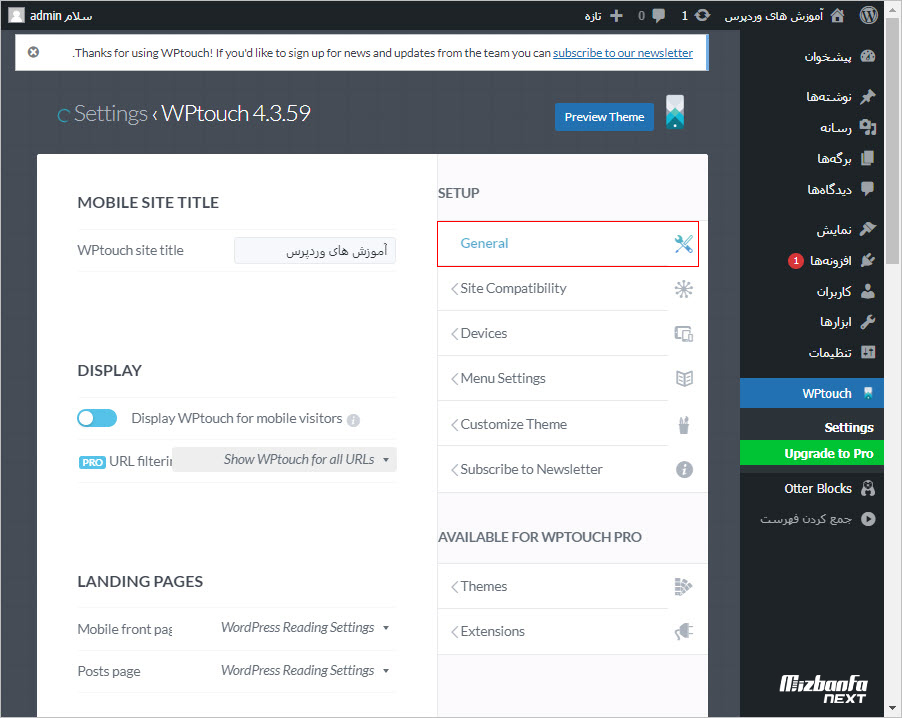Click the پیشخوان dashboard icon
Image resolution: width=902 pixels, height=718 pixels.
[x=867, y=56]
